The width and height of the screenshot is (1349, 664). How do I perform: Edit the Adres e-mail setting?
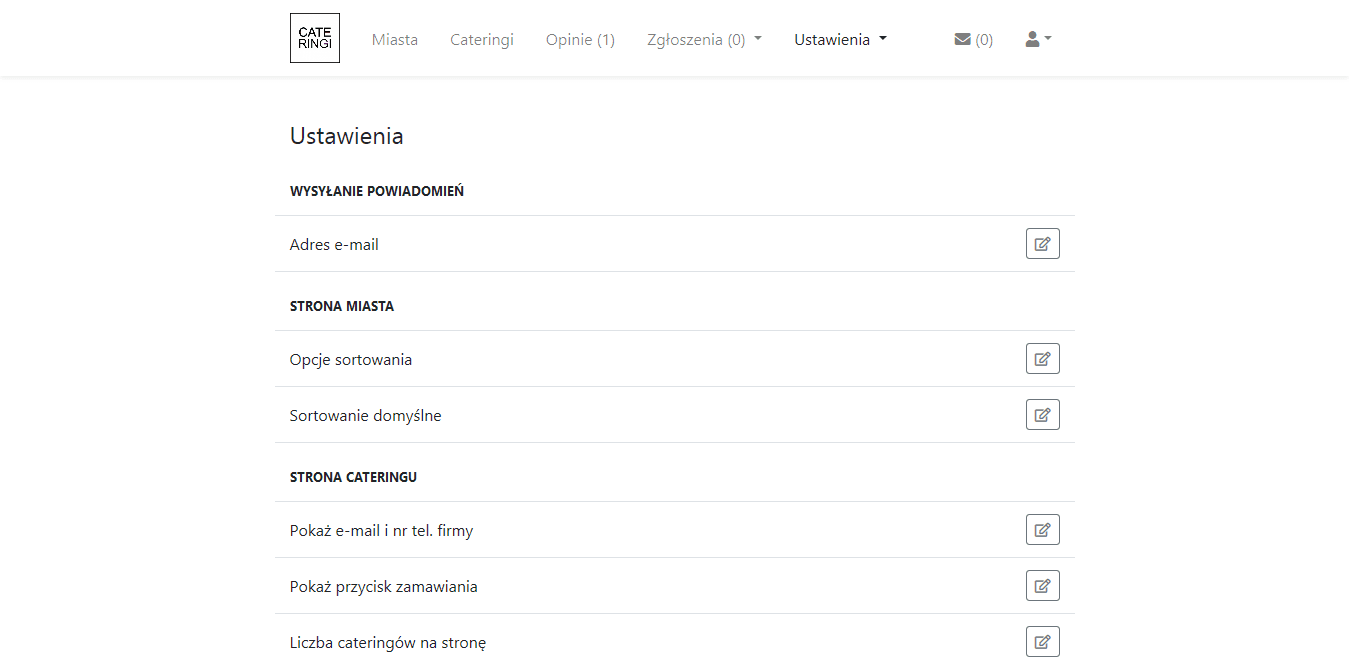click(1042, 244)
